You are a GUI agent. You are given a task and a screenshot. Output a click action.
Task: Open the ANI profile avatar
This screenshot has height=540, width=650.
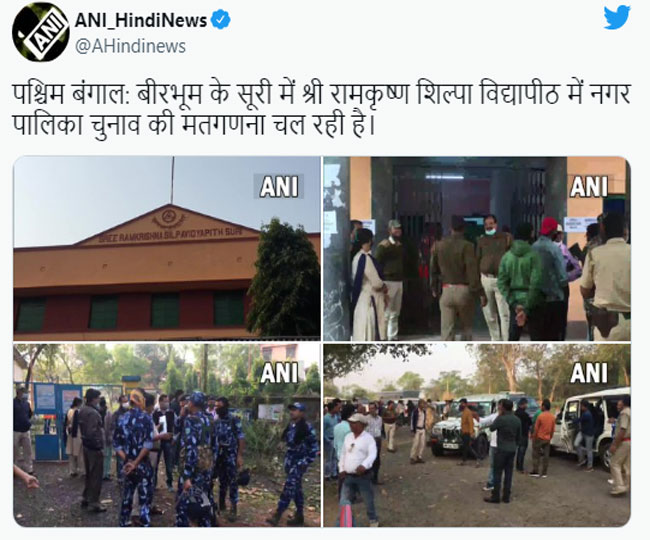pyautogui.click(x=40, y=33)
